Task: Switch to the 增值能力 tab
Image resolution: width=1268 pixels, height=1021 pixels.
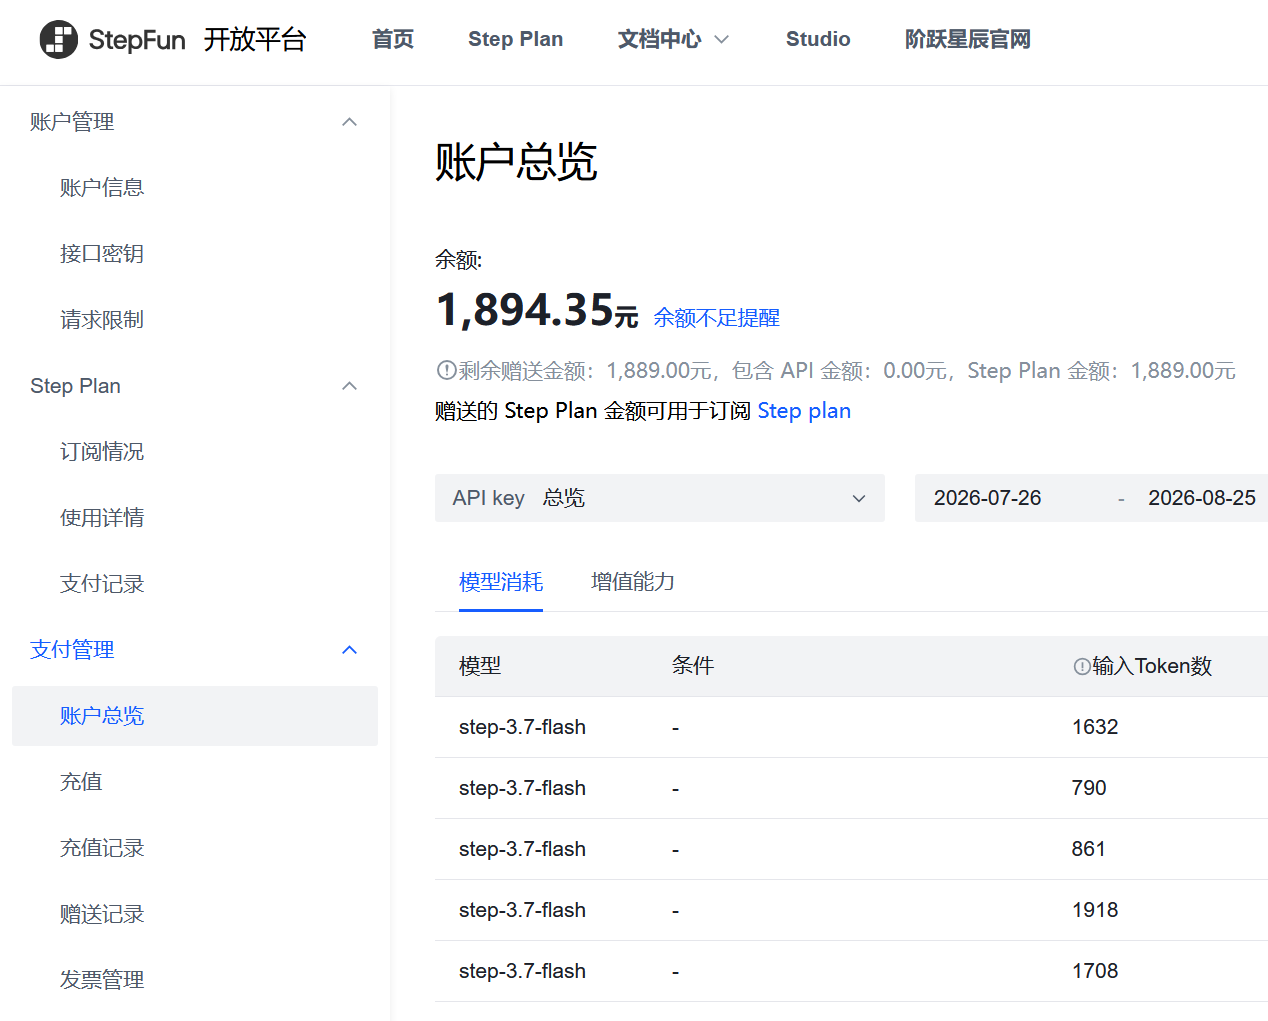Action: click(633, 582)
